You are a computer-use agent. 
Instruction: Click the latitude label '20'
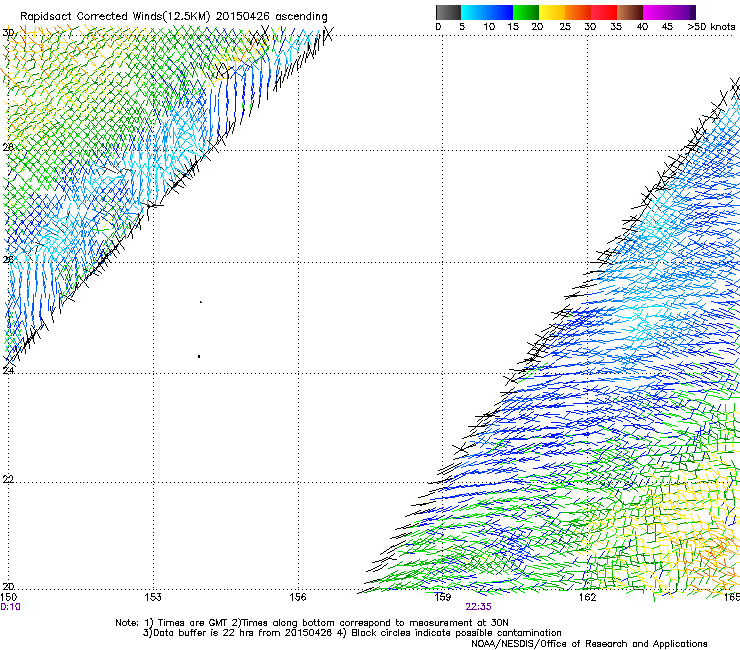coord(8,586)
